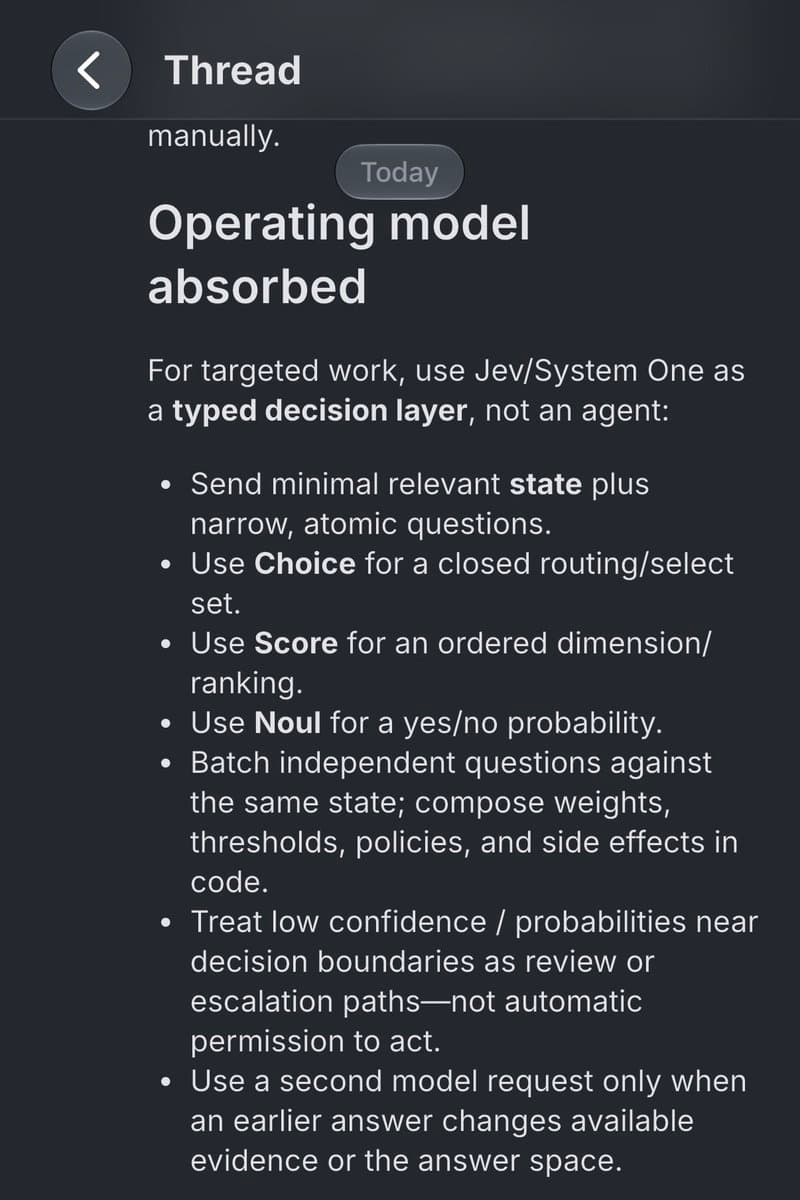Tap 'closed routing/select set' bullet text
Screen dimensions: 800x1200
[x=462, y=583]
